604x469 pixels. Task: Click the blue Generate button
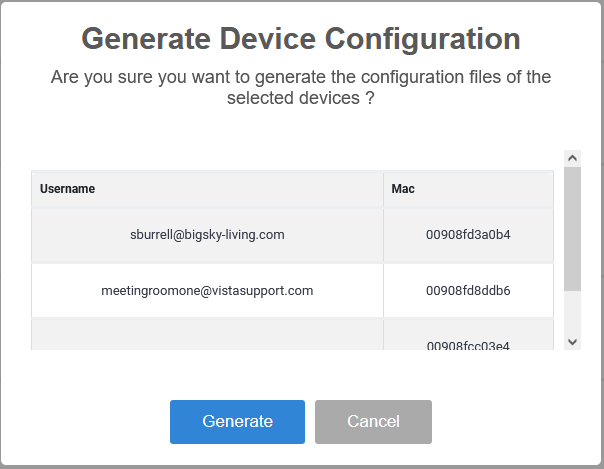point(237,422)
